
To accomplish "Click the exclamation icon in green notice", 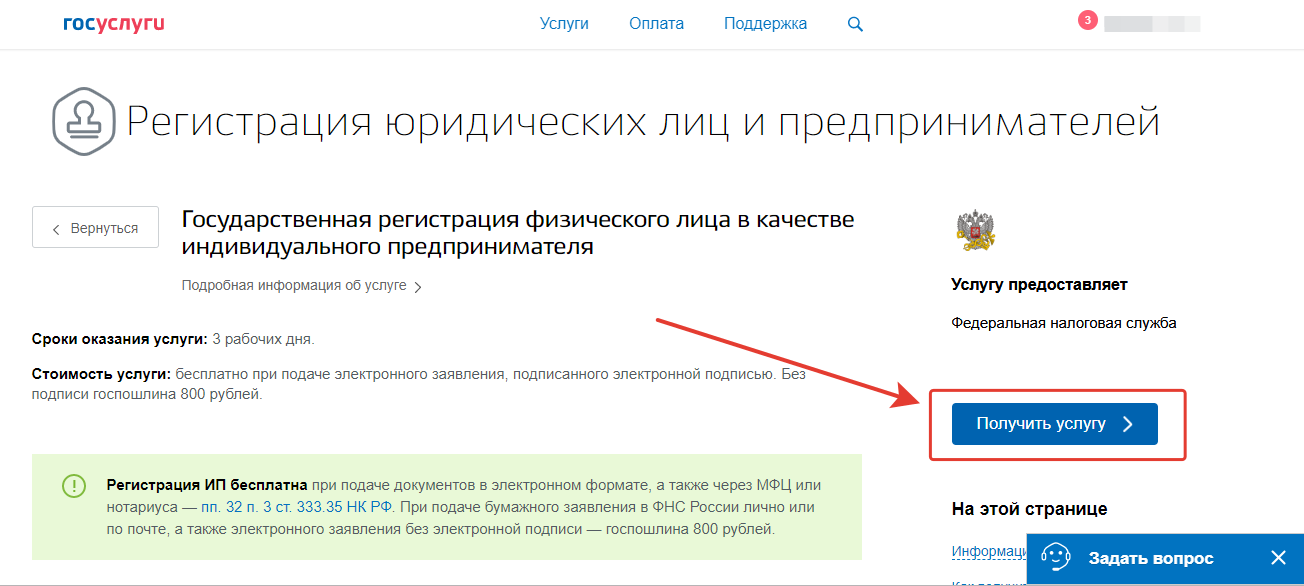I will coord(74,486).
